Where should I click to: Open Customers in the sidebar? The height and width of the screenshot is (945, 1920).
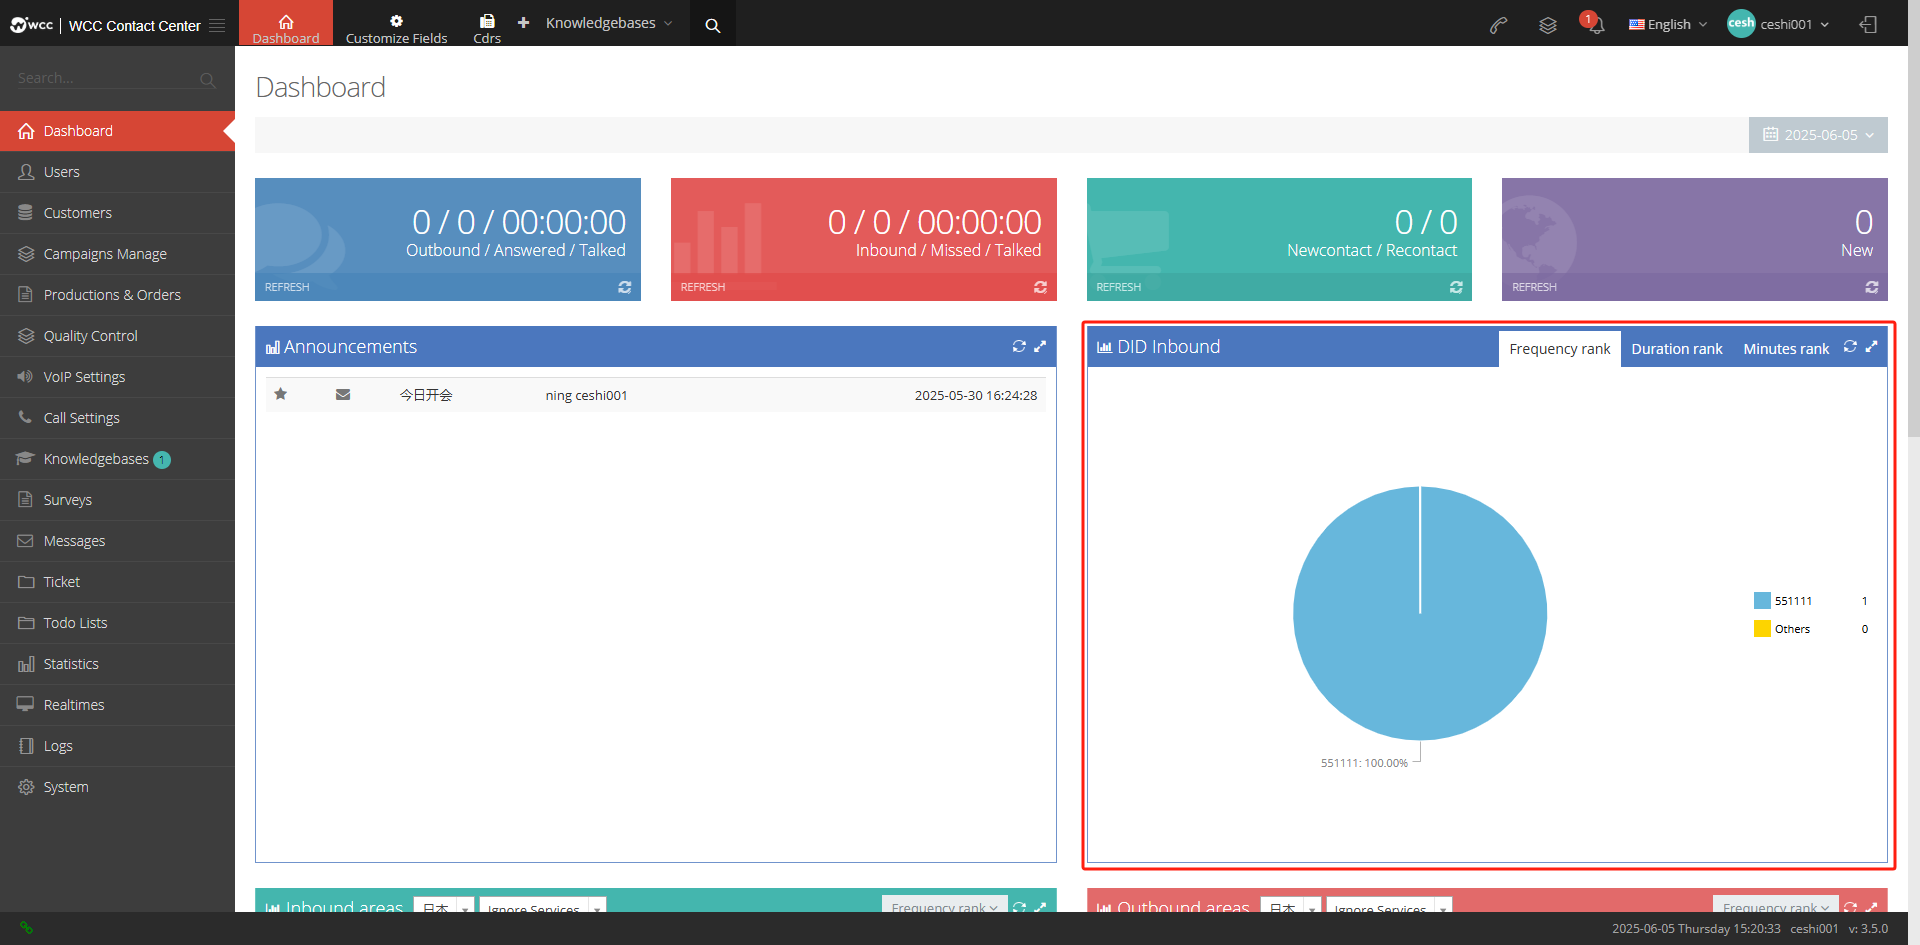117,213
